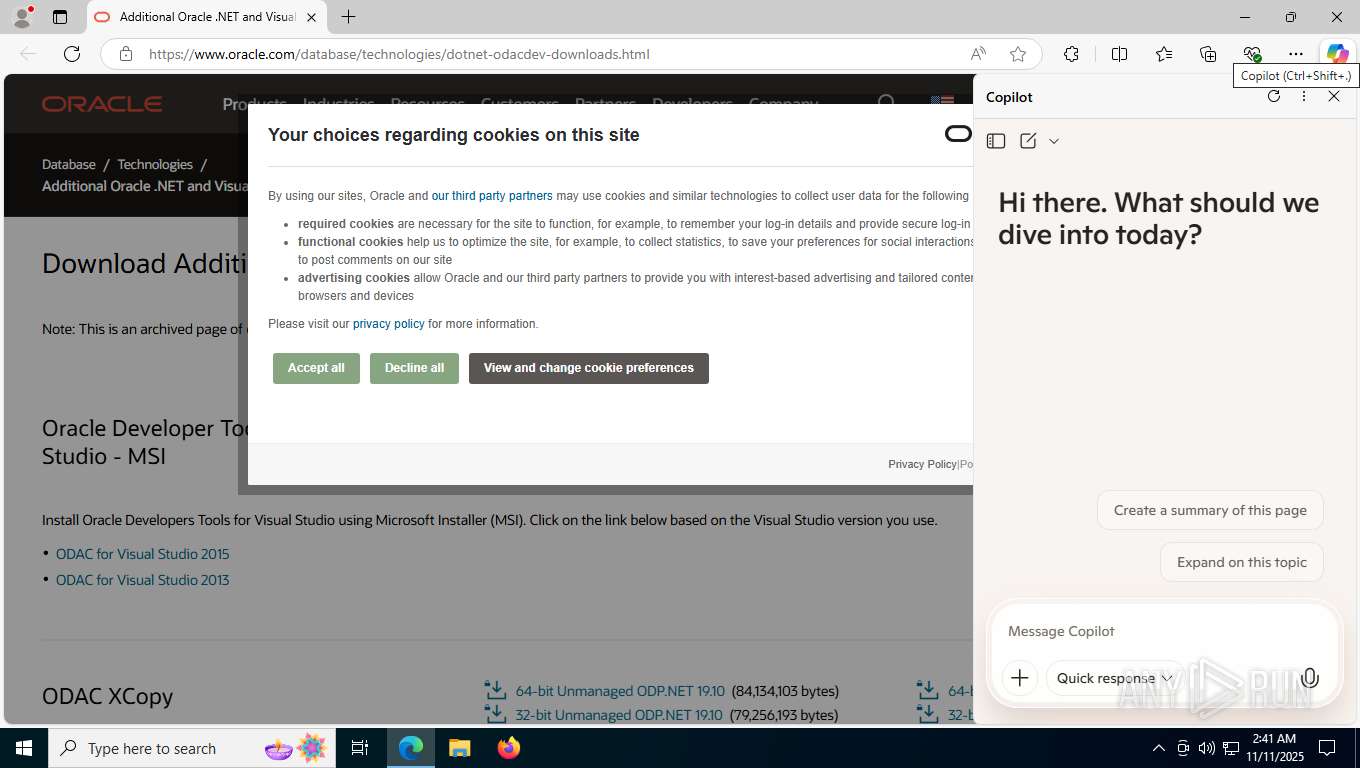Open the tab actions menu icon
This screenshot has width=1360, height=768.
60,17
